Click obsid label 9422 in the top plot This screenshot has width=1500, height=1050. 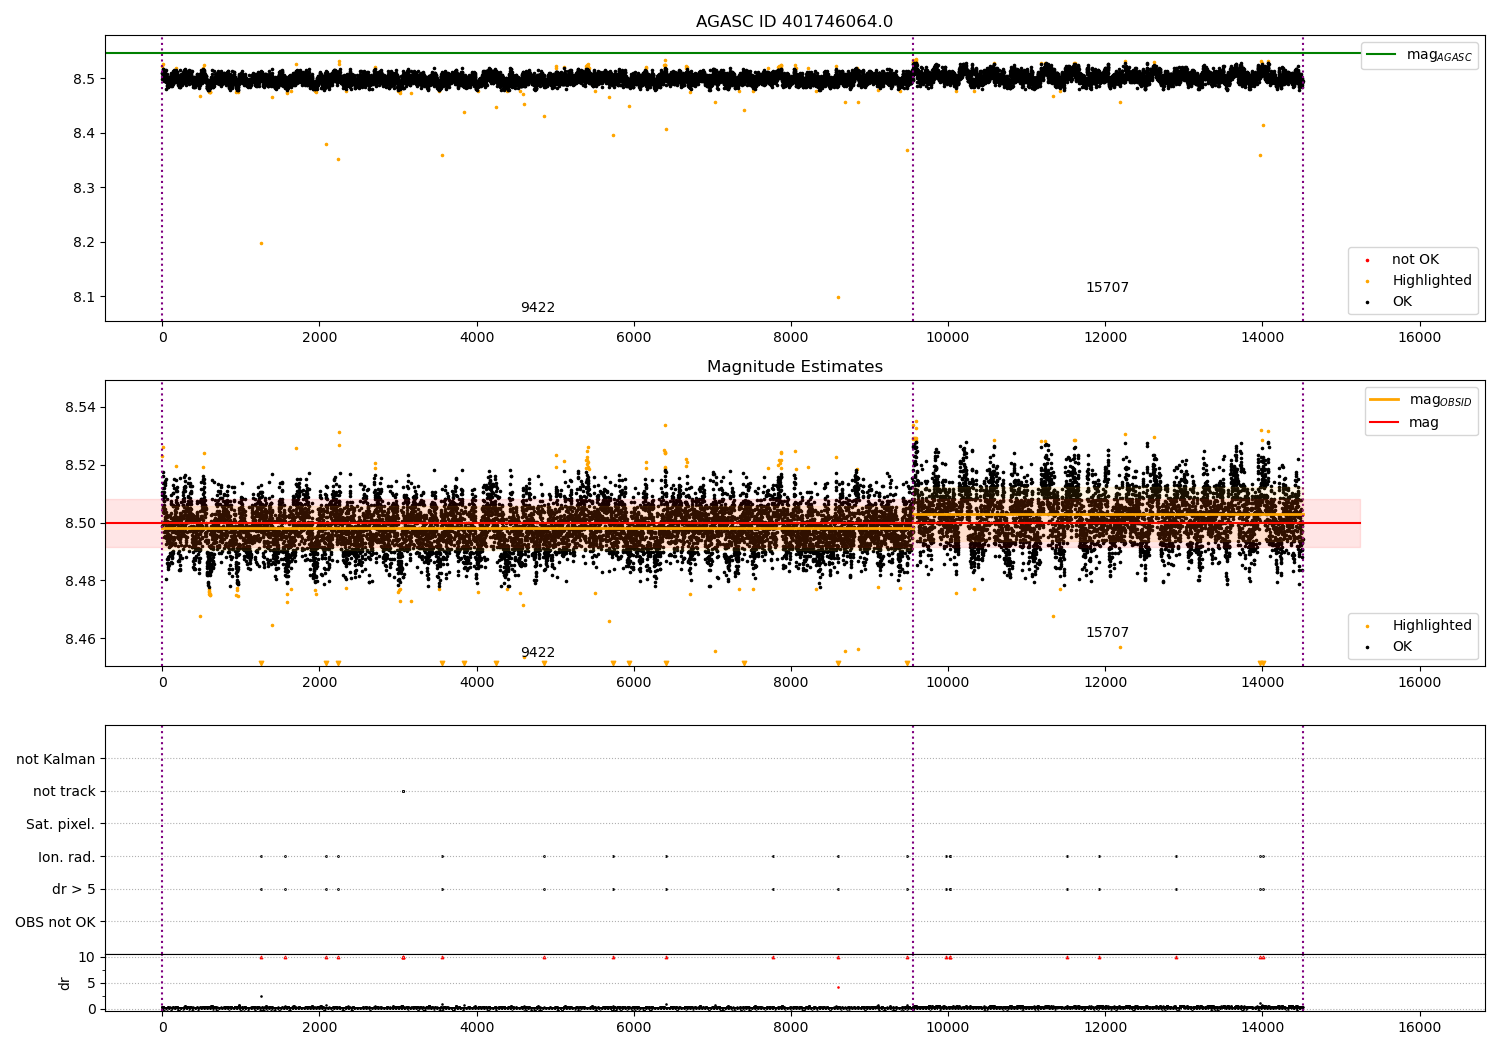(538, 308)
